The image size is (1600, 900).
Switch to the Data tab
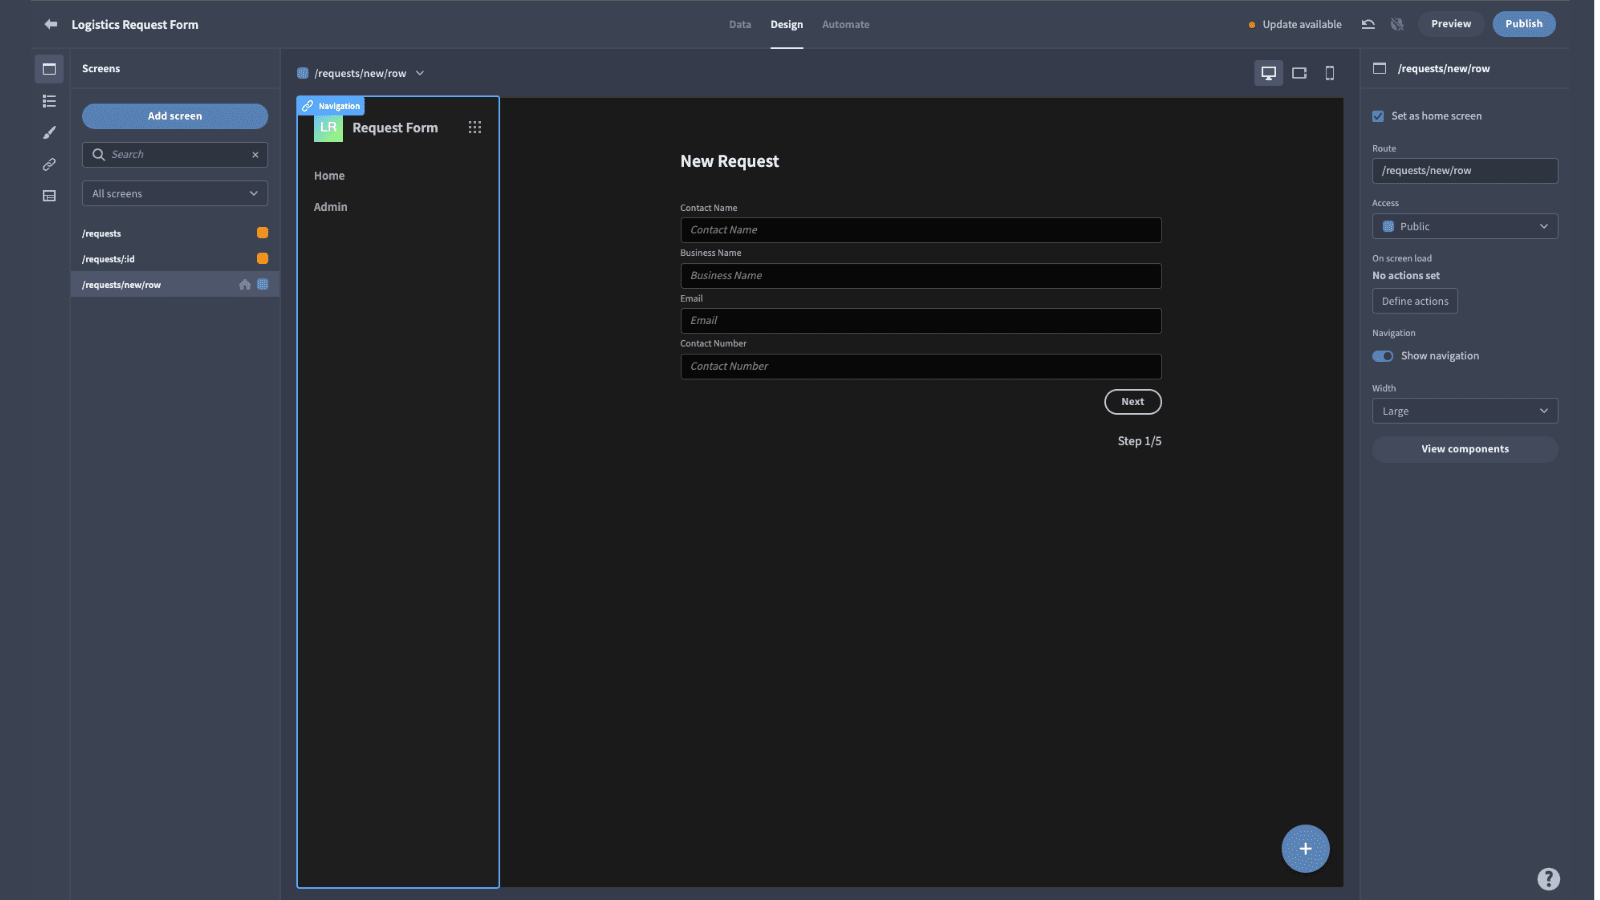pyautogui.click(x=740, y=25)
